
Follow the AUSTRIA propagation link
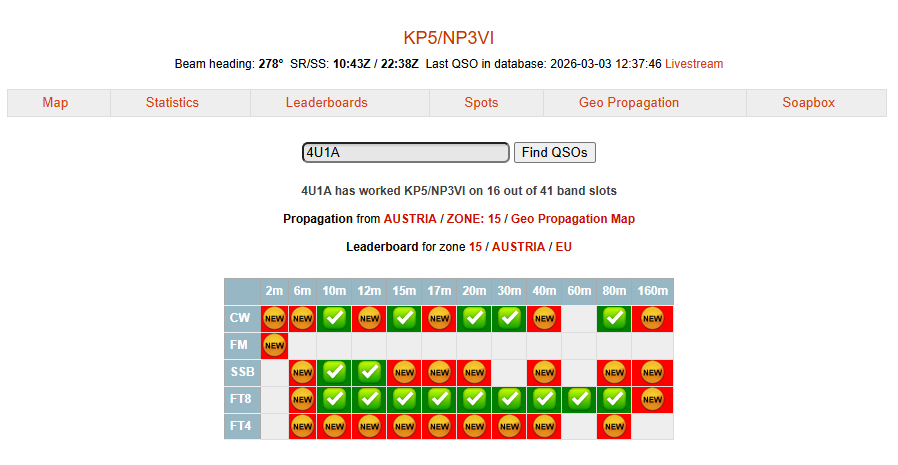tap(409, 219)
